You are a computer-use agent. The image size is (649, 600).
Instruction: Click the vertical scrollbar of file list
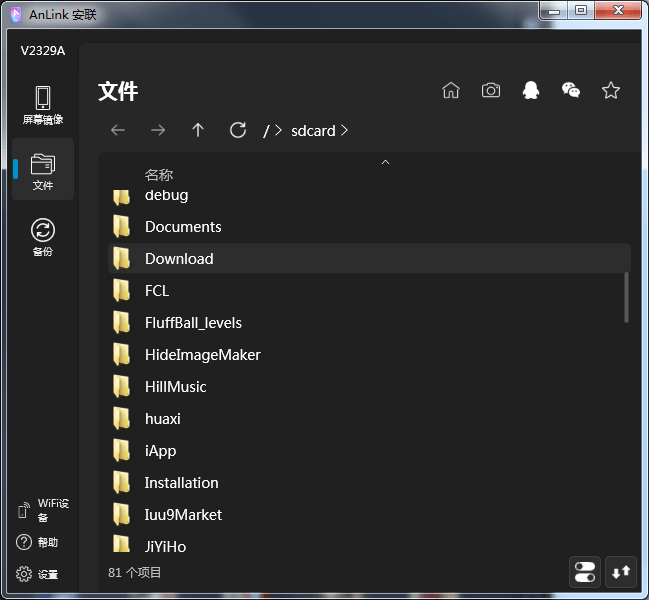627,297
